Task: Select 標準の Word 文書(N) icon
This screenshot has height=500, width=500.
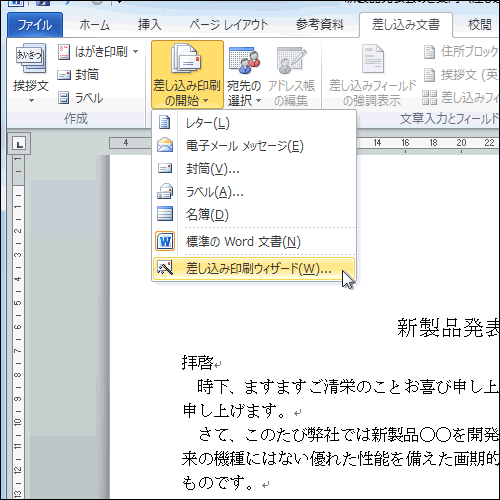Action: pyautogui.click(x=165, y=241)
